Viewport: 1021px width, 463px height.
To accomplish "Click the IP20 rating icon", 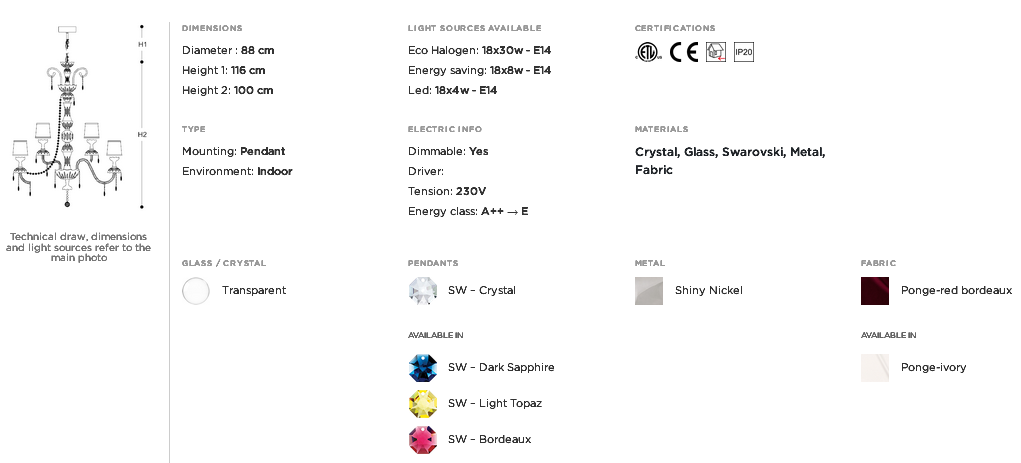I will (744, 52).
